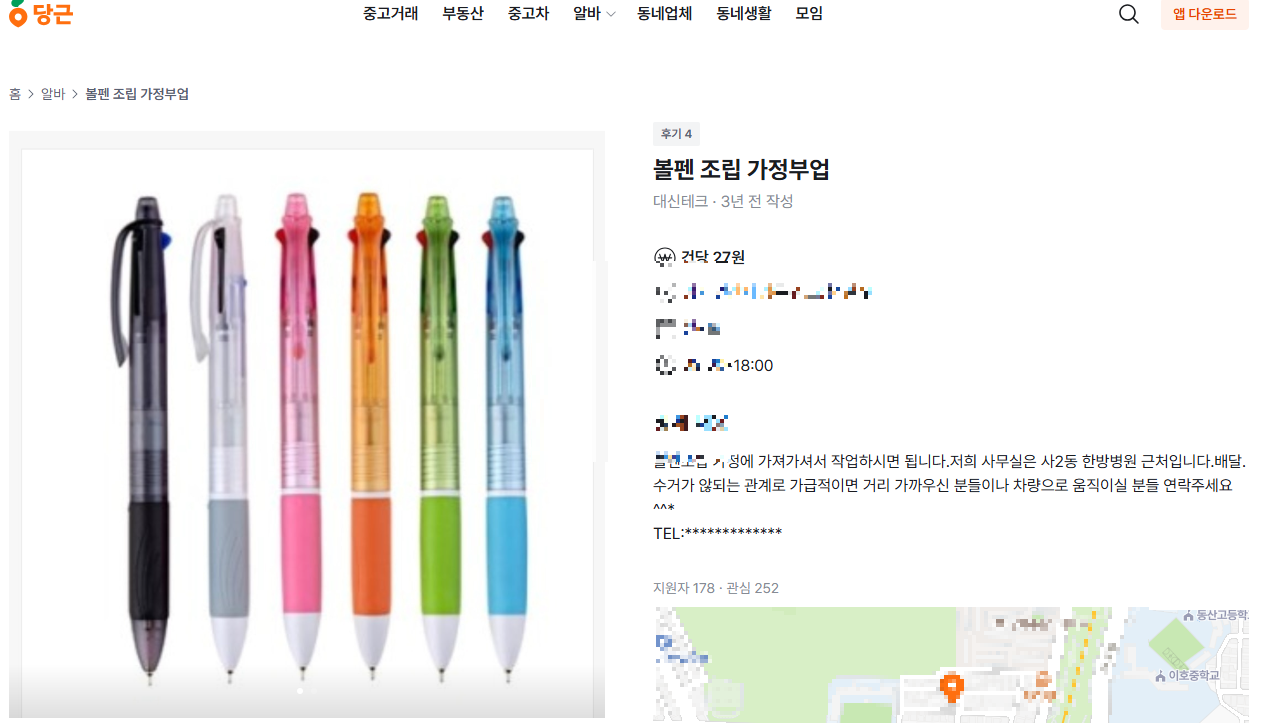Click the calendar-style icon on the third info row
The image size is (1262, 723).
coord(665,327)
